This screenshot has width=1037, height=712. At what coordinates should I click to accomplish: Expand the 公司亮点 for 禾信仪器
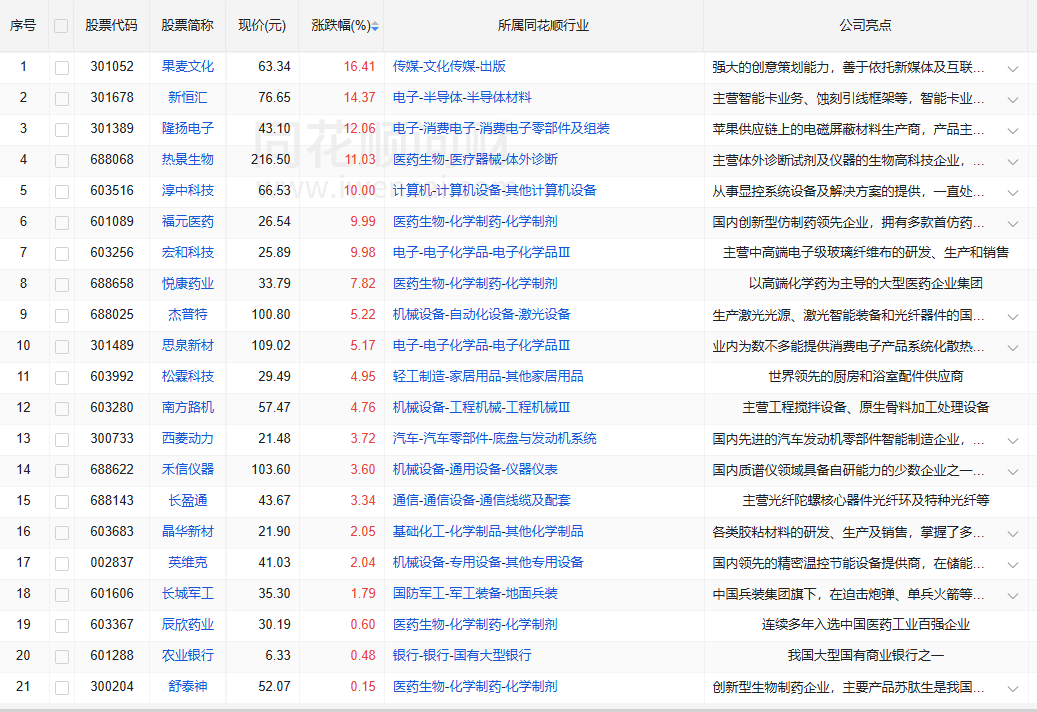[1013, 472]
